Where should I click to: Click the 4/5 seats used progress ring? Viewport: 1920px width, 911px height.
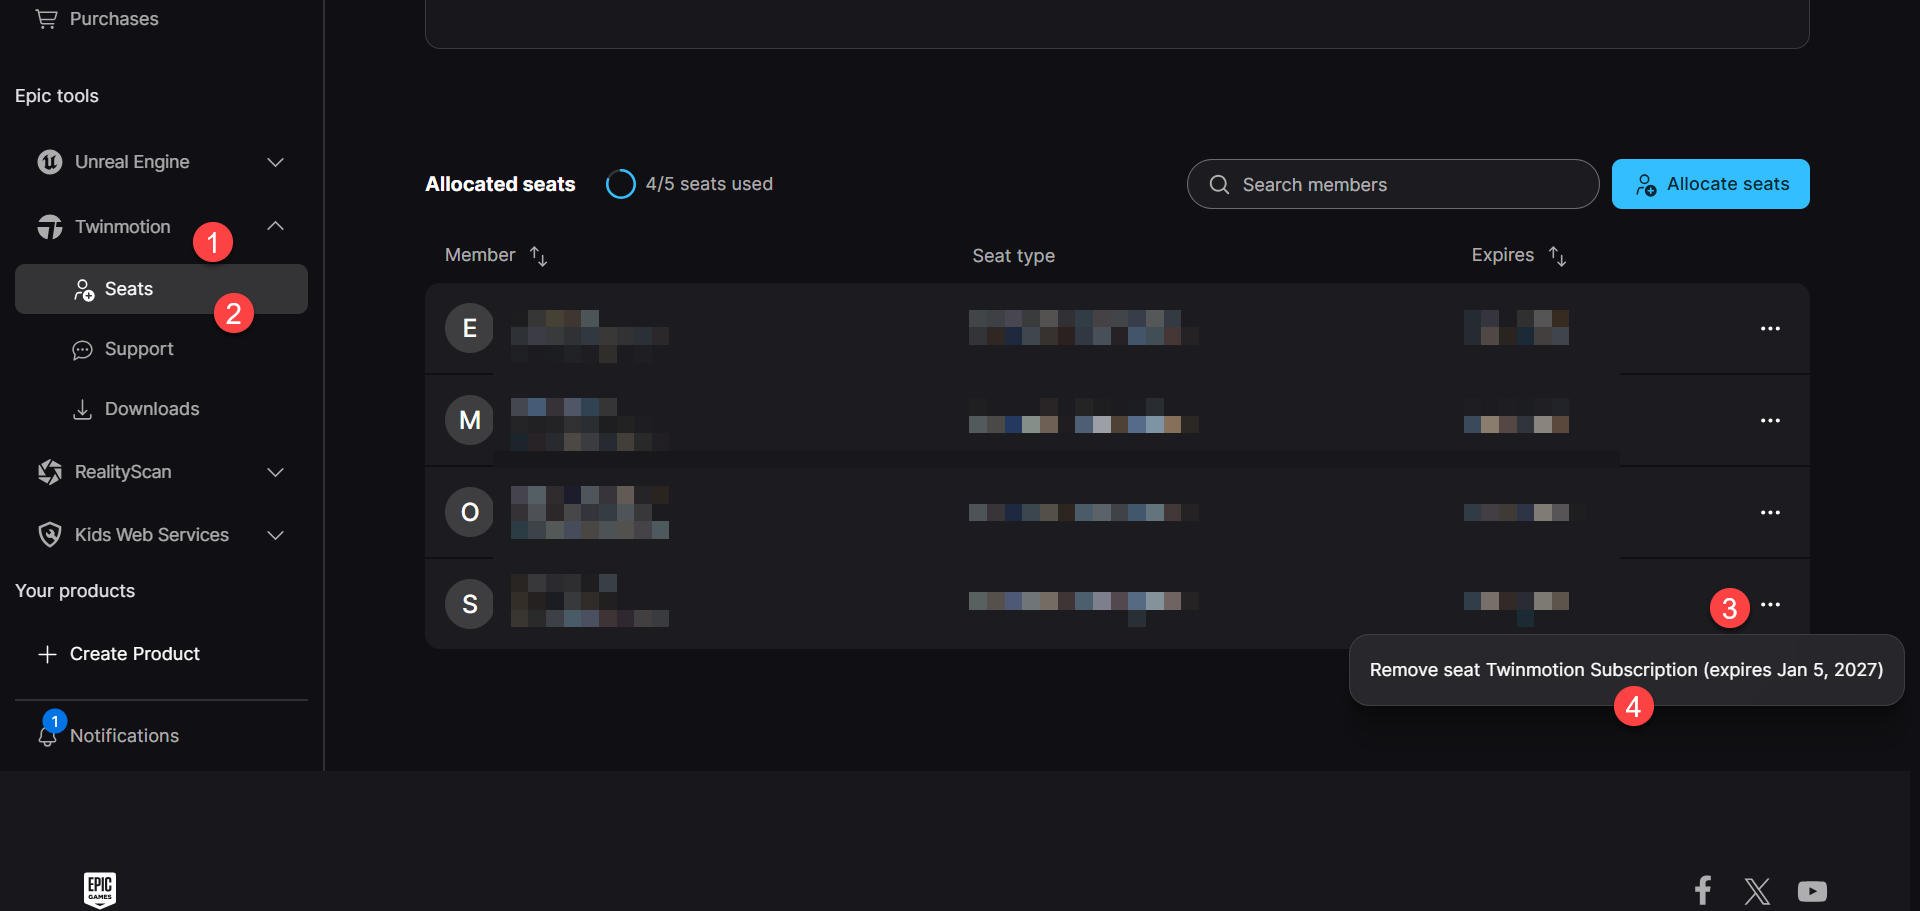coord(621,184)
